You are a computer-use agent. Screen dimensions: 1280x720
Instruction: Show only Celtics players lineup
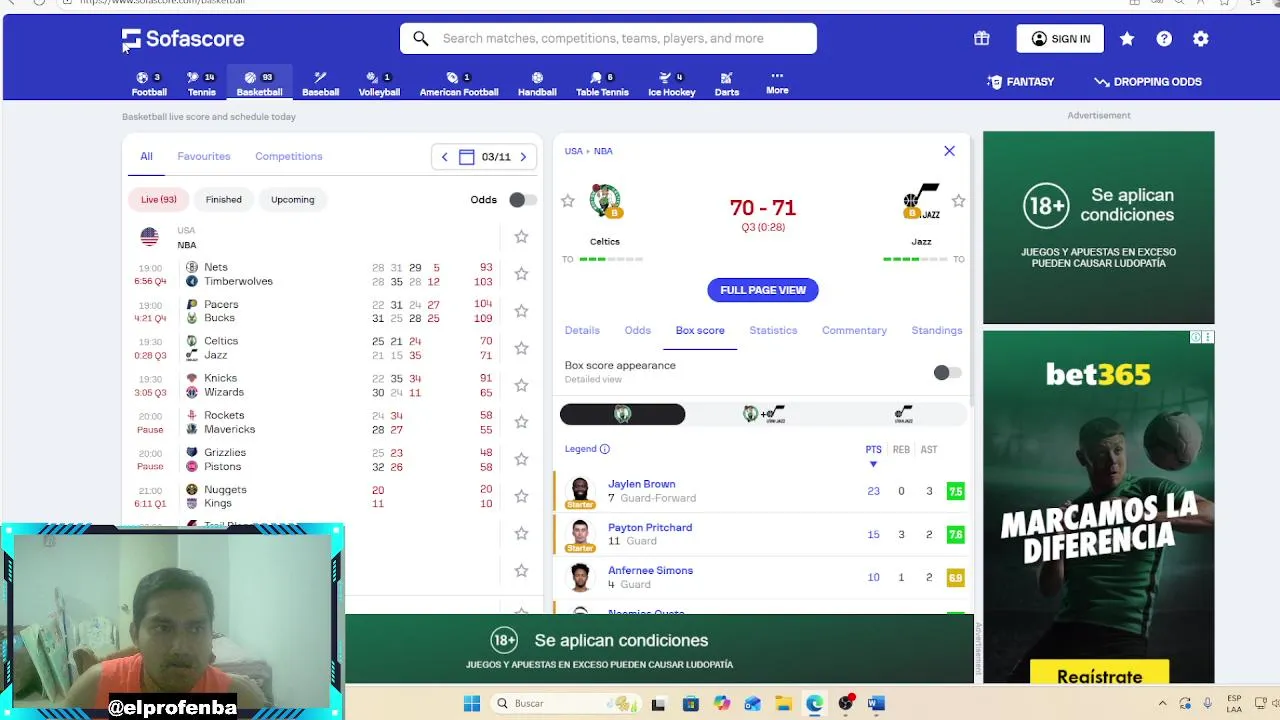tap(622, 414)
